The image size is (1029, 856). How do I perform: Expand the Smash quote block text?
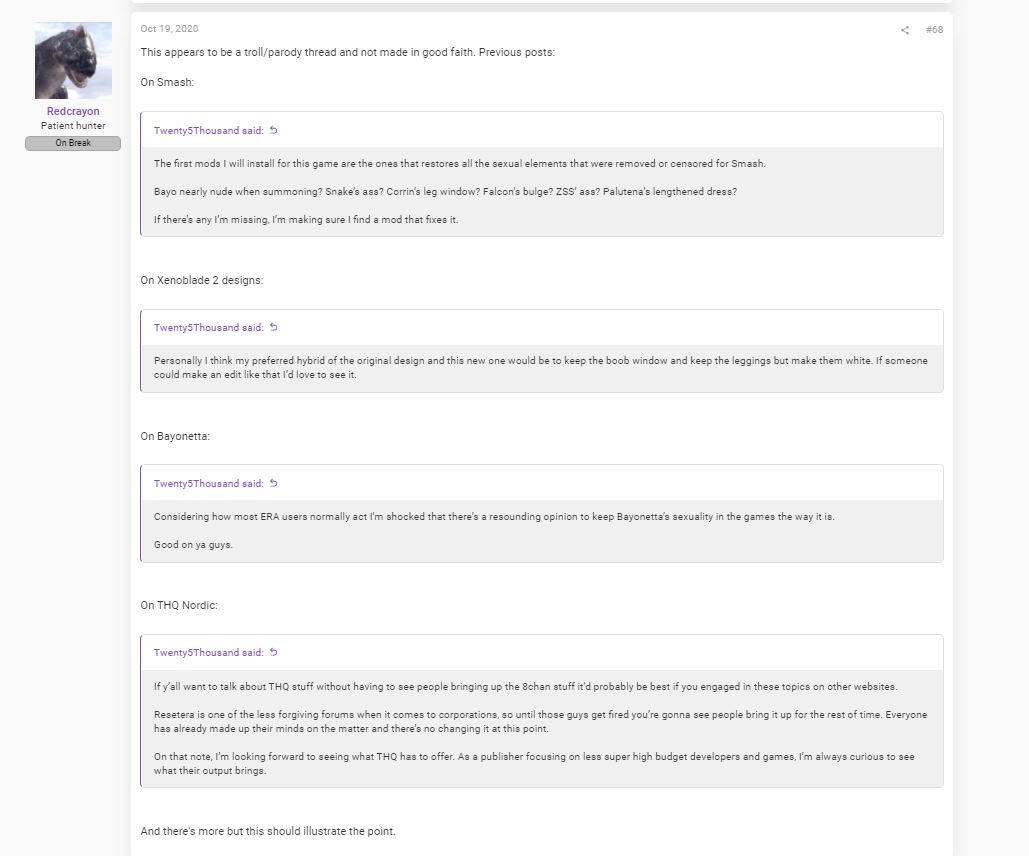[x=542, y=192]
